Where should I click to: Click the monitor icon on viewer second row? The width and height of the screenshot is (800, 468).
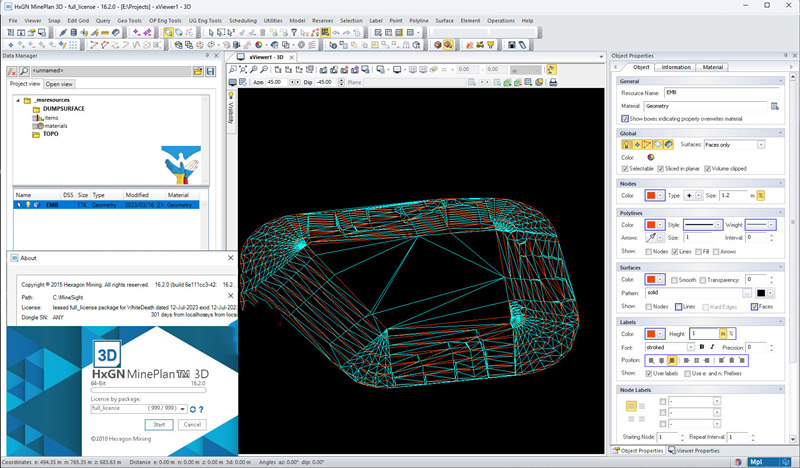point(233,82)
